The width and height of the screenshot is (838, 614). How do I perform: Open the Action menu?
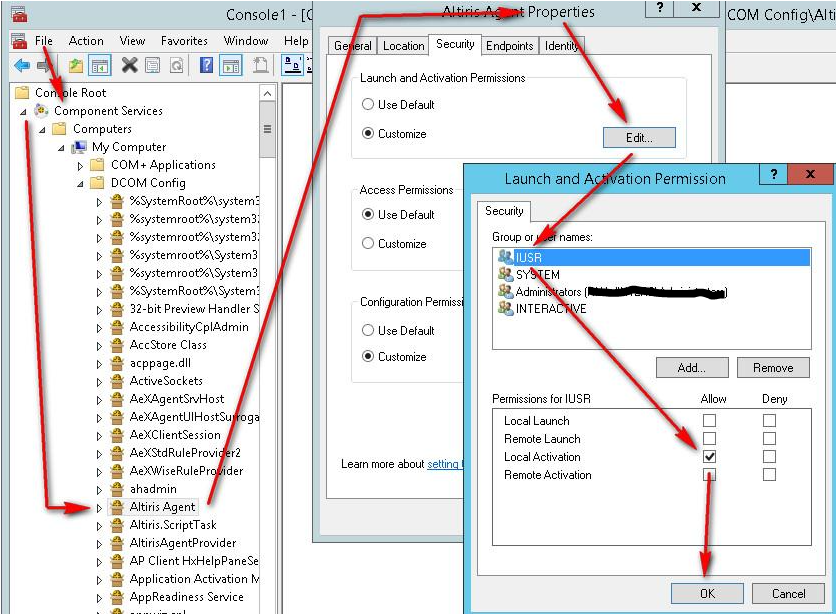(86, 41)
